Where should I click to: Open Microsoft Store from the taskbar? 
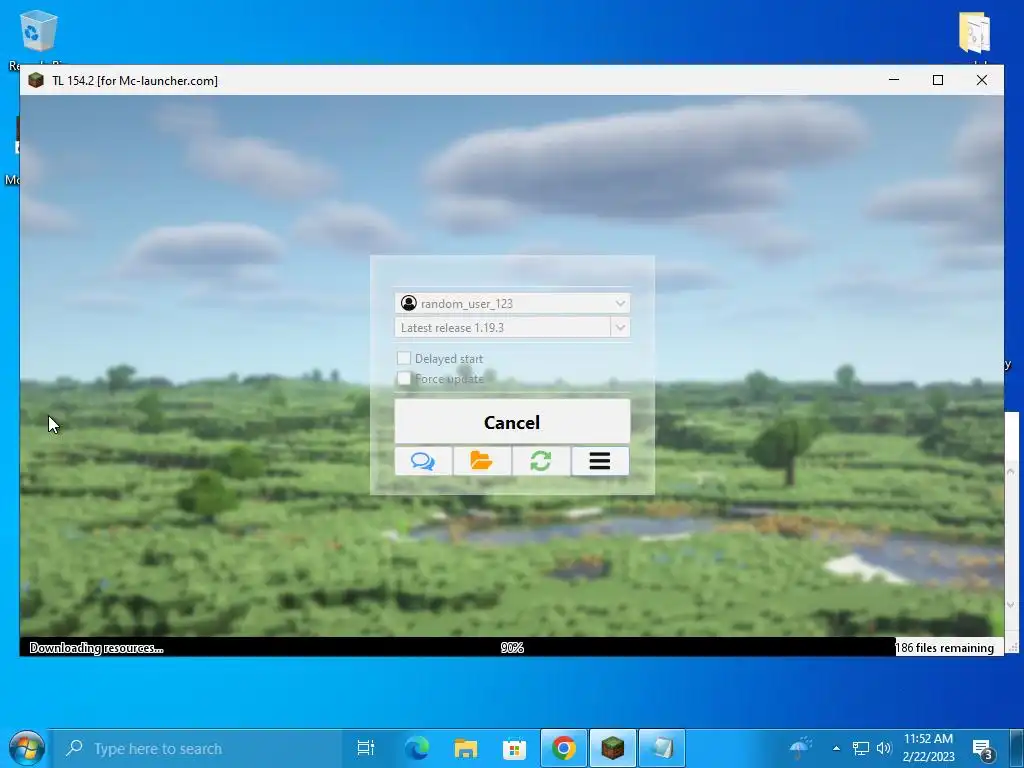[x=514, y=748]
